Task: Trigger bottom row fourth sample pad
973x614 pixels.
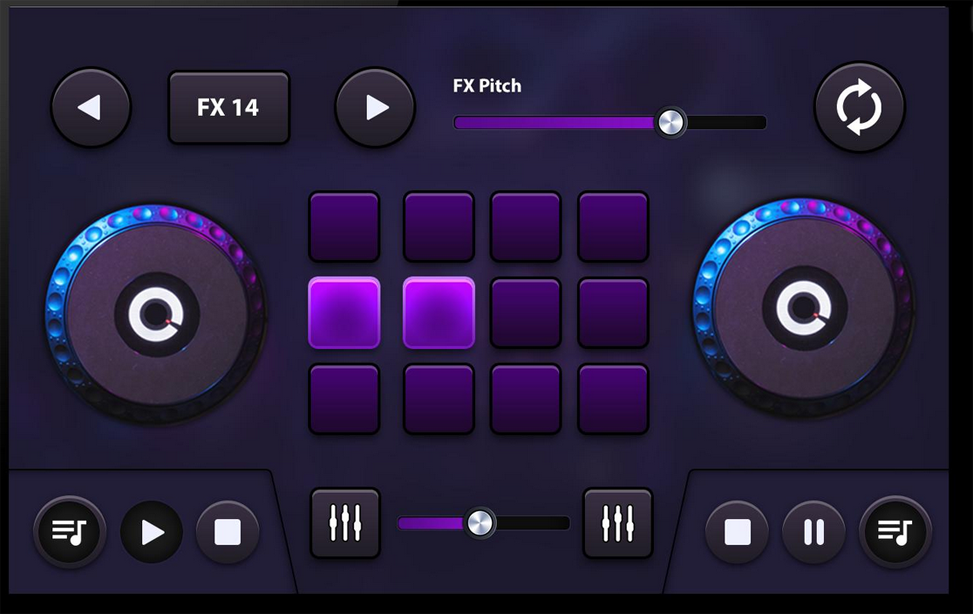Action: click(613, 399)
